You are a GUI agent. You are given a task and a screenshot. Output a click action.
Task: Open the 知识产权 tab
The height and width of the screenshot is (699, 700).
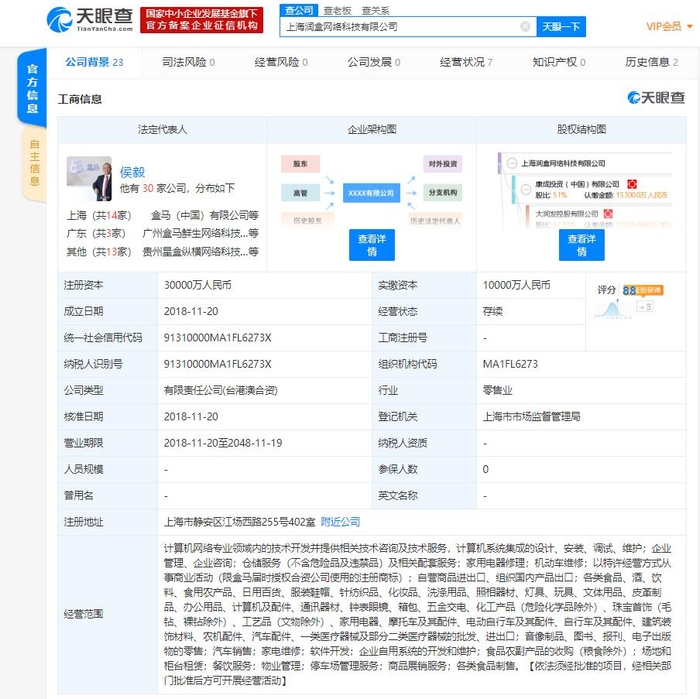point(559,62)
